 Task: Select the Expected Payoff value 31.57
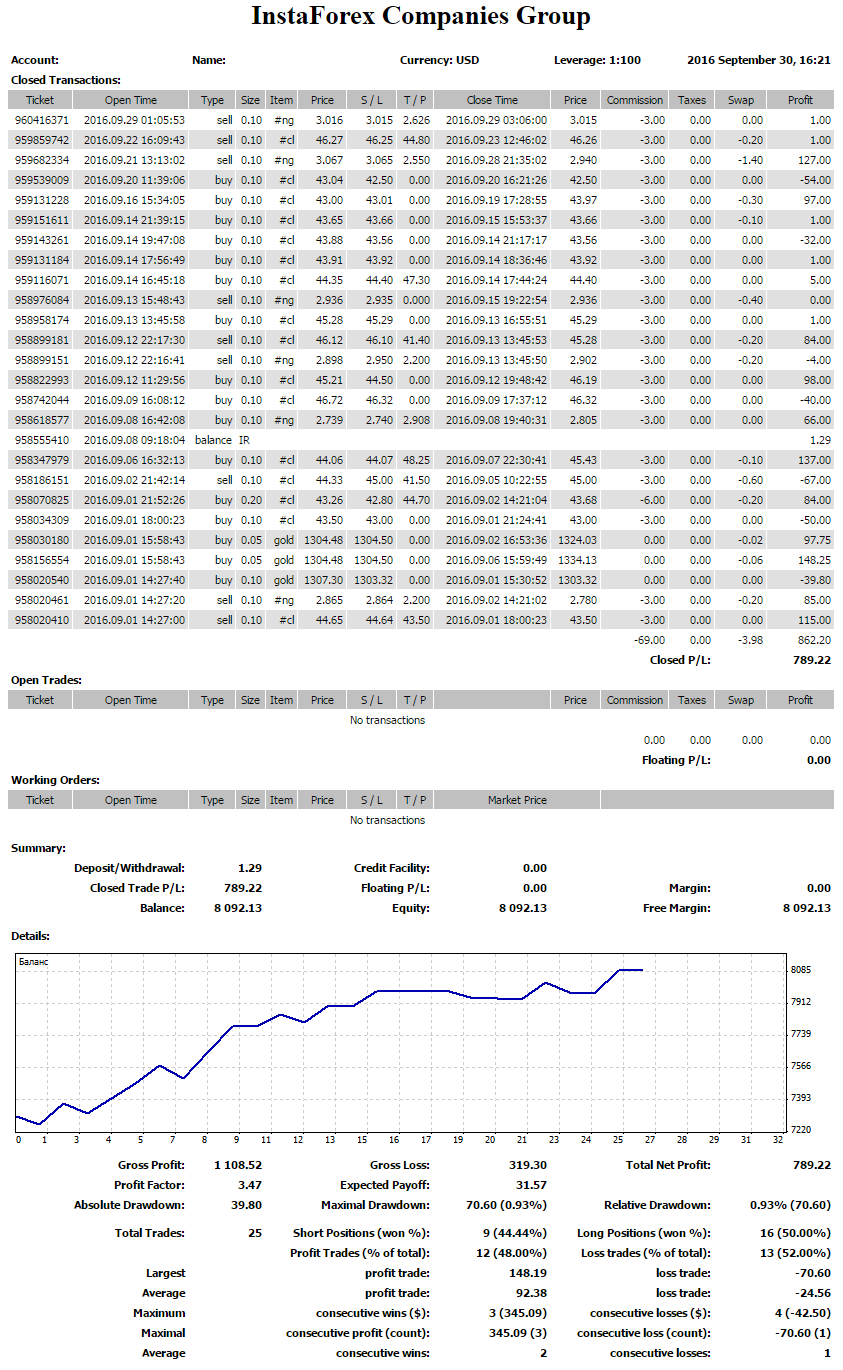pos(533,1185)
